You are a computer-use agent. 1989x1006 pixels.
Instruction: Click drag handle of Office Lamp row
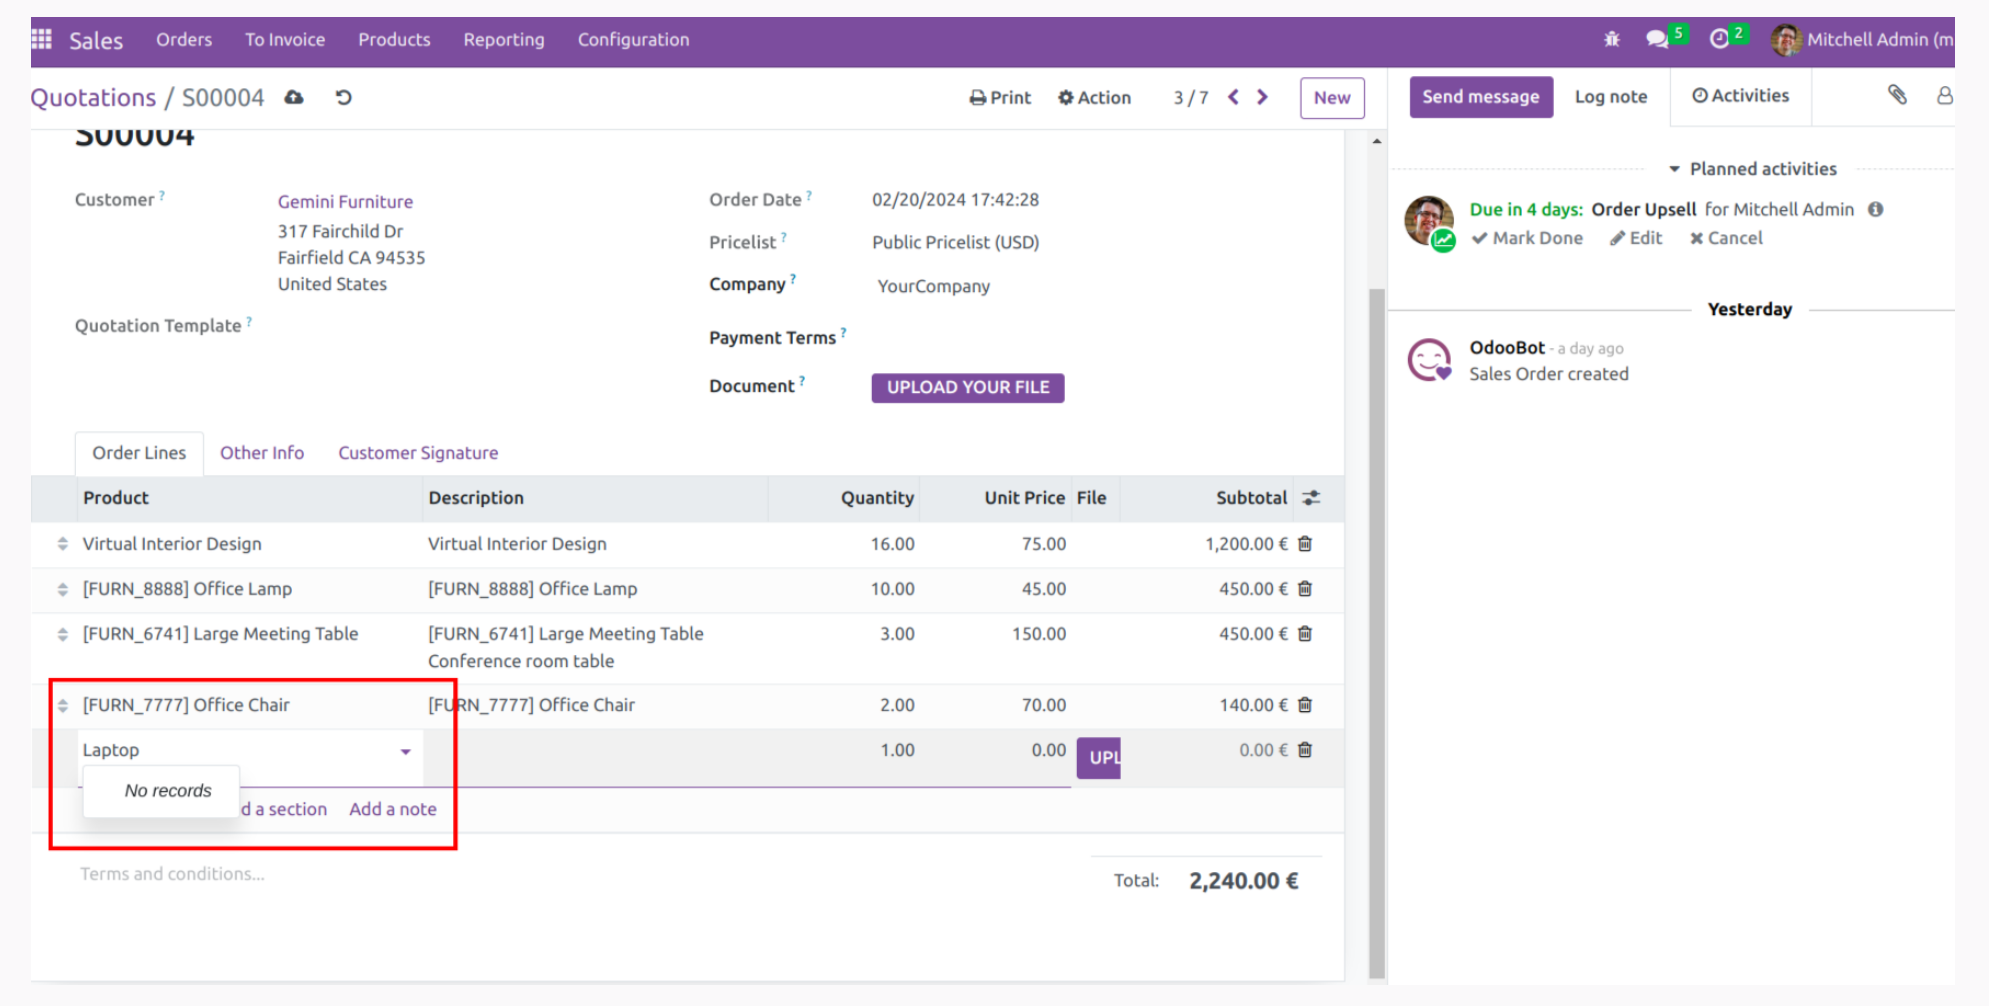tap(63, 589)
